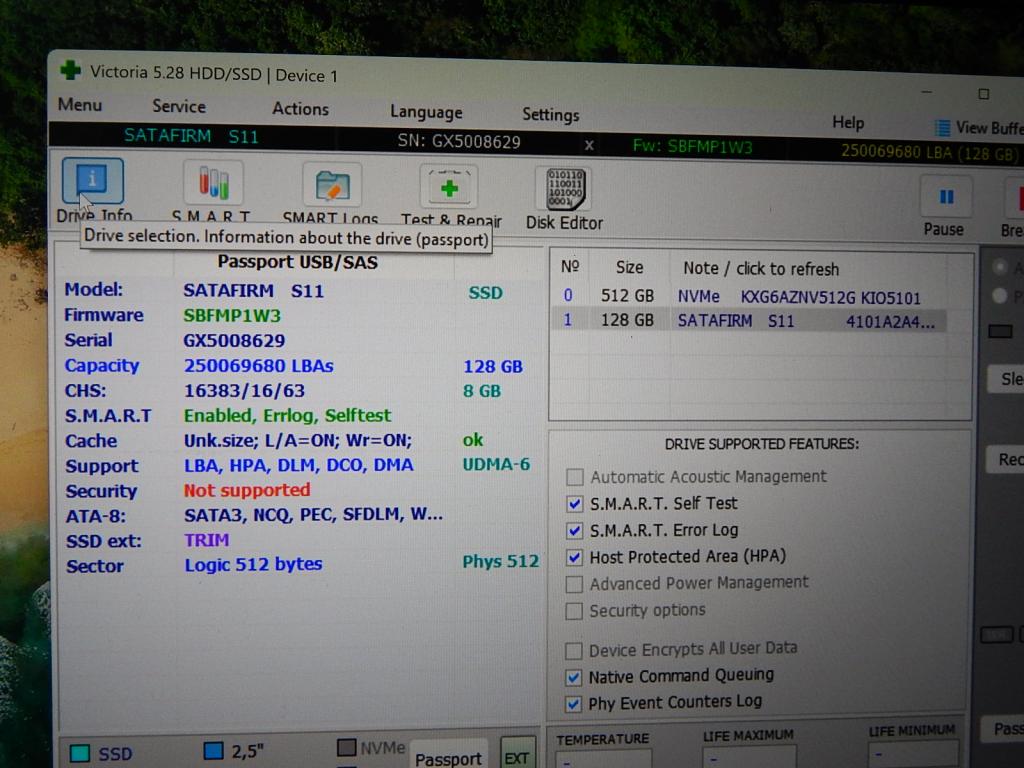Toggle S.M.A.R.T. Self Test checkbox
The width and height of the screenshot is (1024, 768).
(575, 504)
